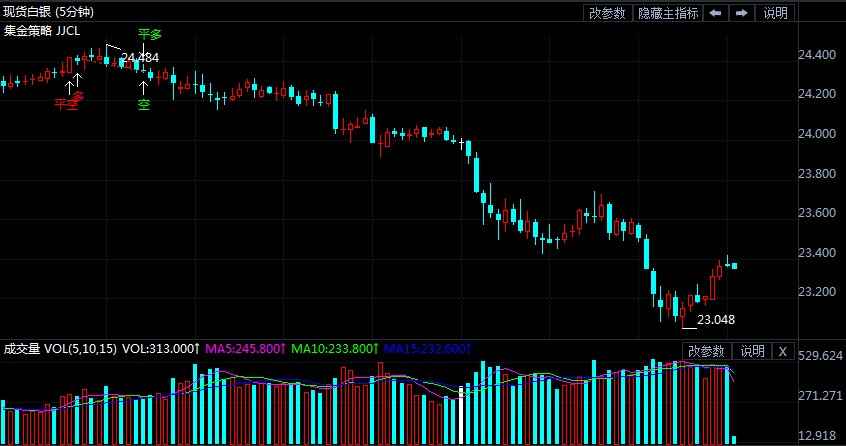This screenshot has height=446, width=846.
Task: Click the 成交量 VOL(5,10,15) indicator label
Action: [x=59, y=350]
